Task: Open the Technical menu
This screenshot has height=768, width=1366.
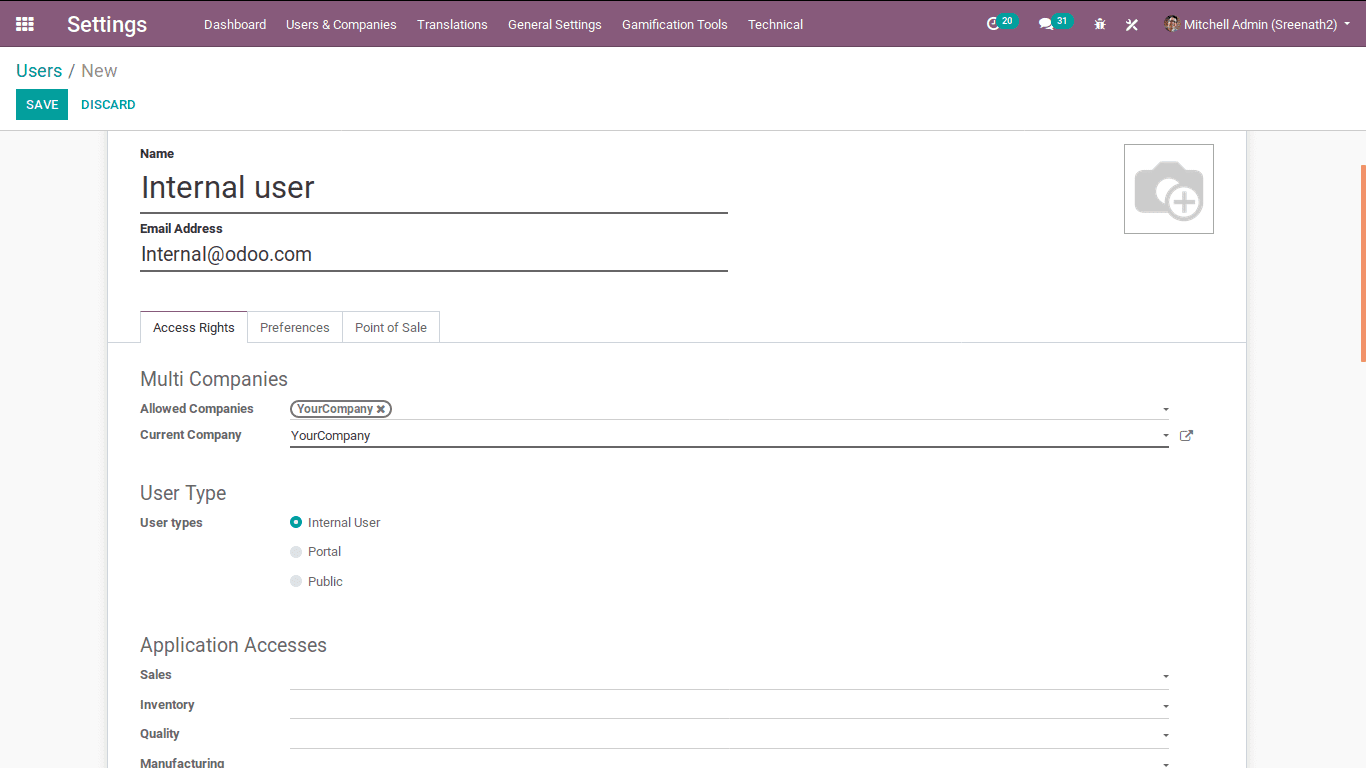Action: (x=775, y=24)
